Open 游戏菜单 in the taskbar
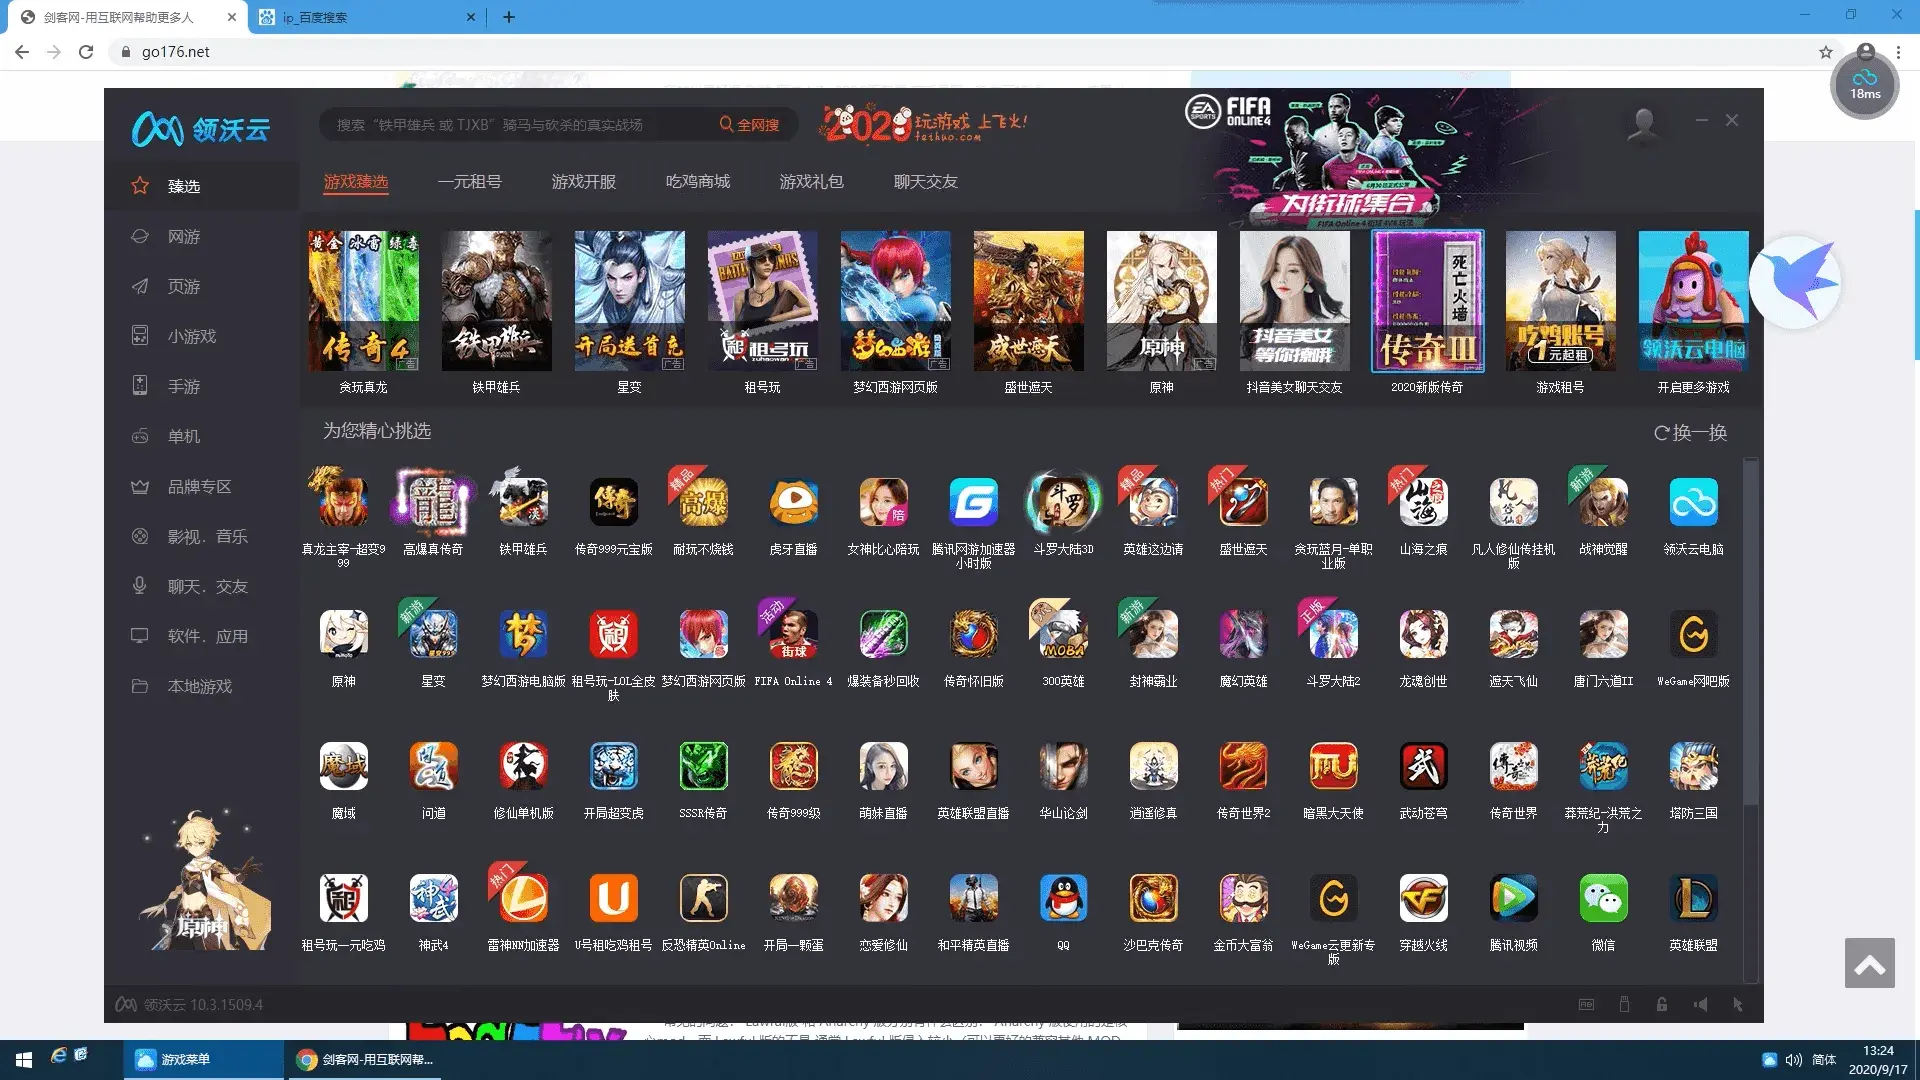The width and height of the screenshot is (1920, 1080). click(x=203, y=1059)
